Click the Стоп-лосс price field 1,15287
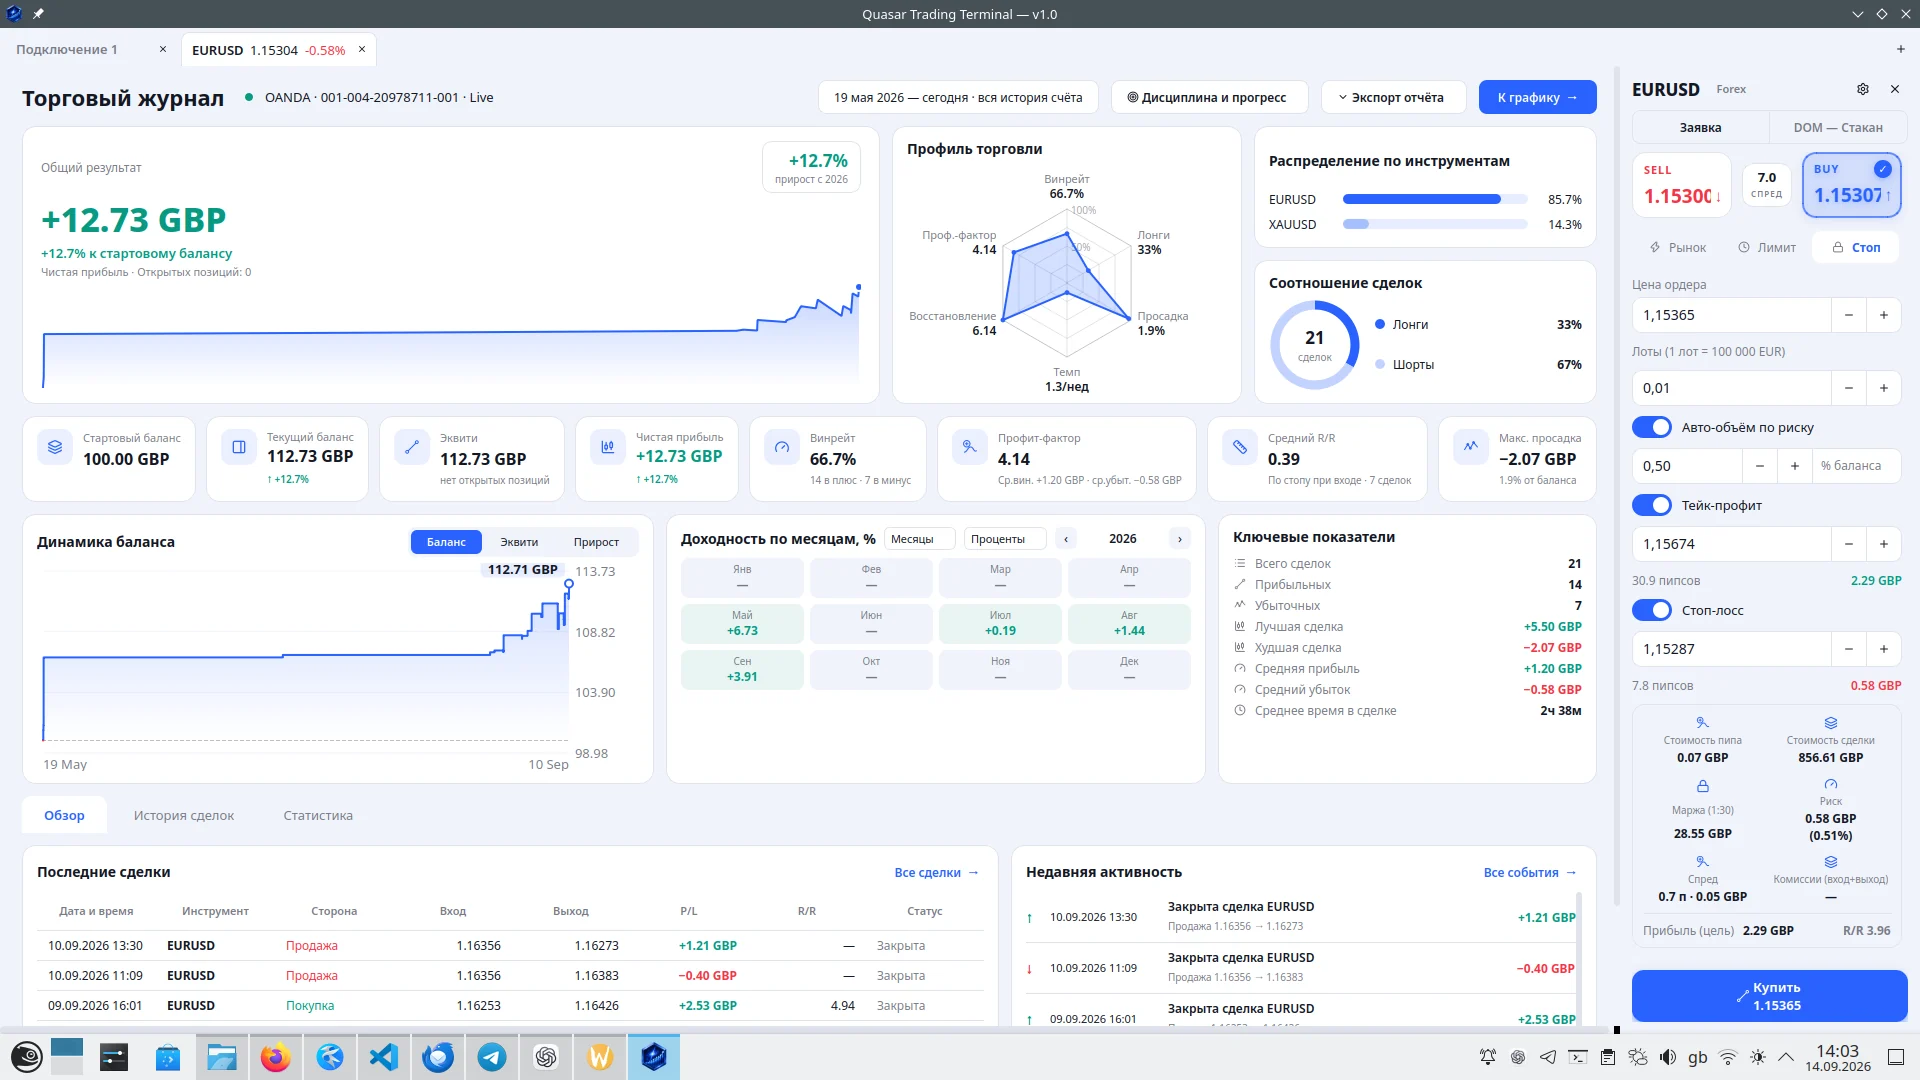The width and height of the screenshot is (1920, 1080). click(1731, 649)
